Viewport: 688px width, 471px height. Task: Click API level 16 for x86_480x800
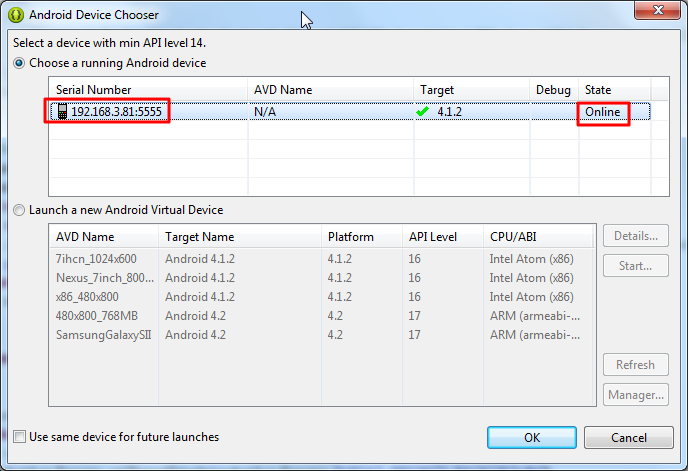tap(414, 297)
